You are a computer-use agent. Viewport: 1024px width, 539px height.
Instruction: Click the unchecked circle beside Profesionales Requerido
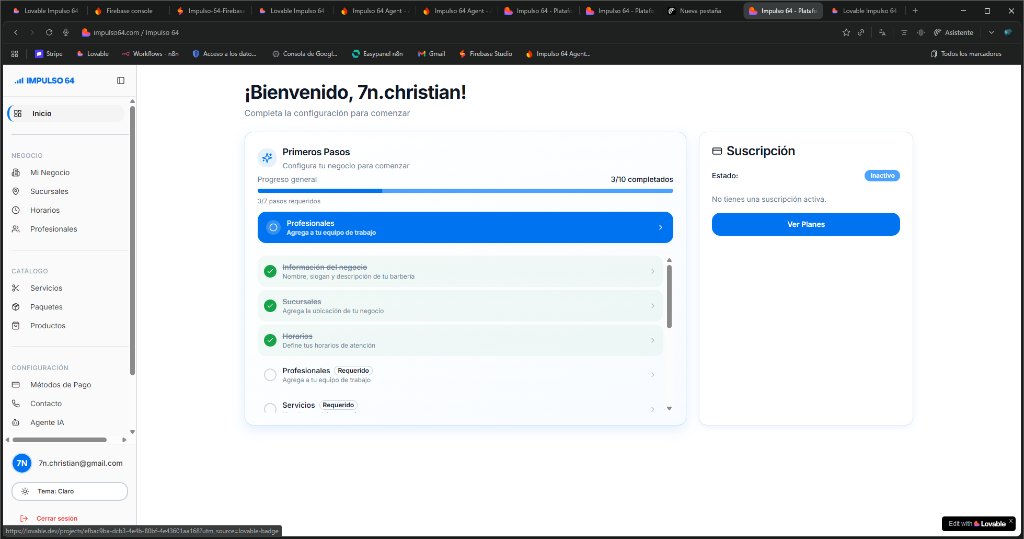point(270,375)
